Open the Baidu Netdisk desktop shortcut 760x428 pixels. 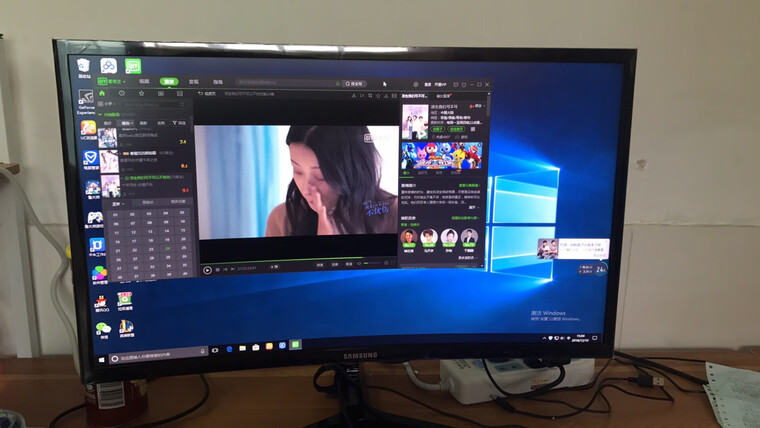109,66
